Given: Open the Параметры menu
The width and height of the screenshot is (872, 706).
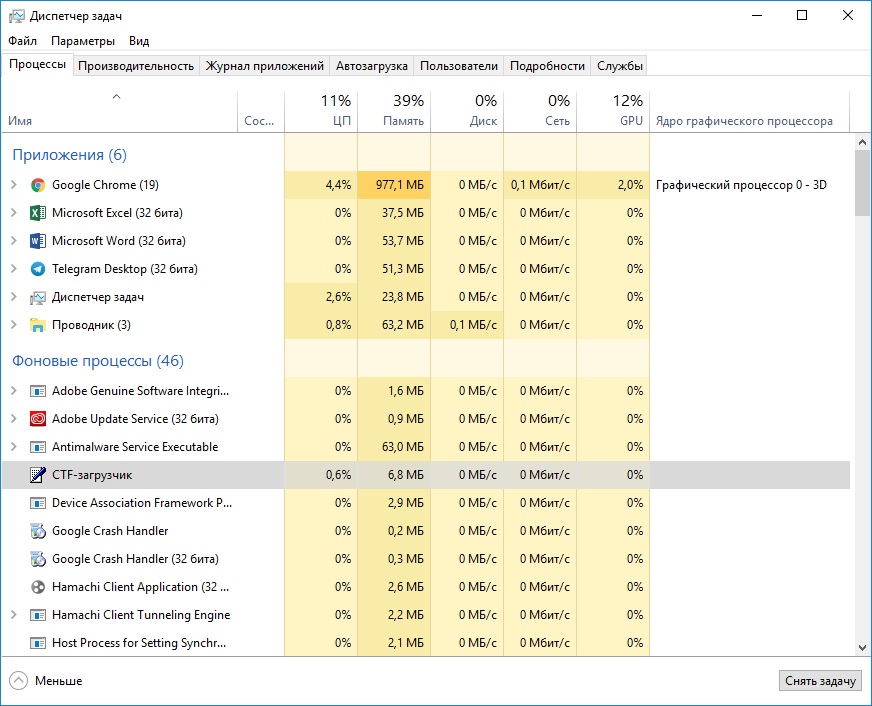Looking at the screenshot, I should 83,41.
